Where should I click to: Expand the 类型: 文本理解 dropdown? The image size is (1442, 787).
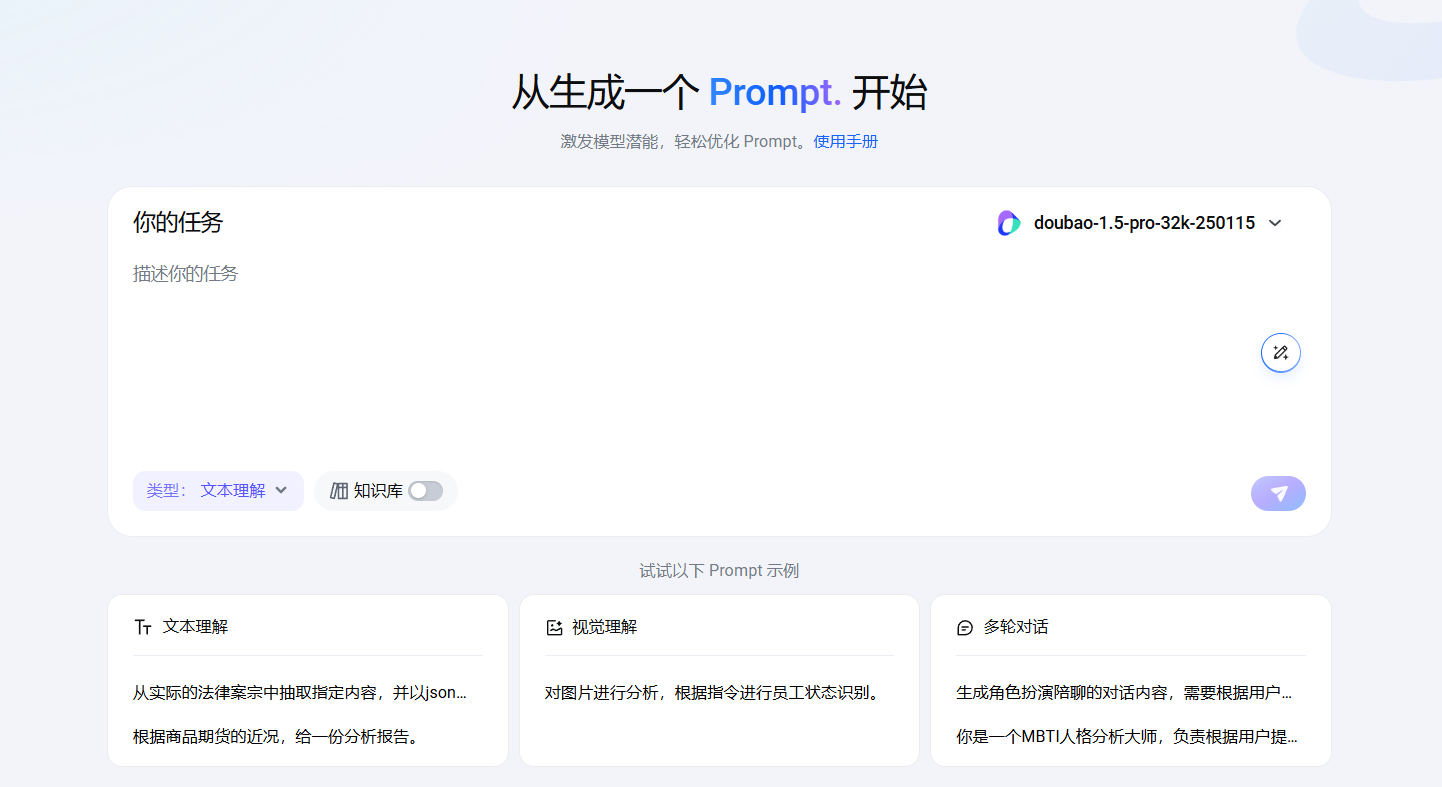point(218,491)
